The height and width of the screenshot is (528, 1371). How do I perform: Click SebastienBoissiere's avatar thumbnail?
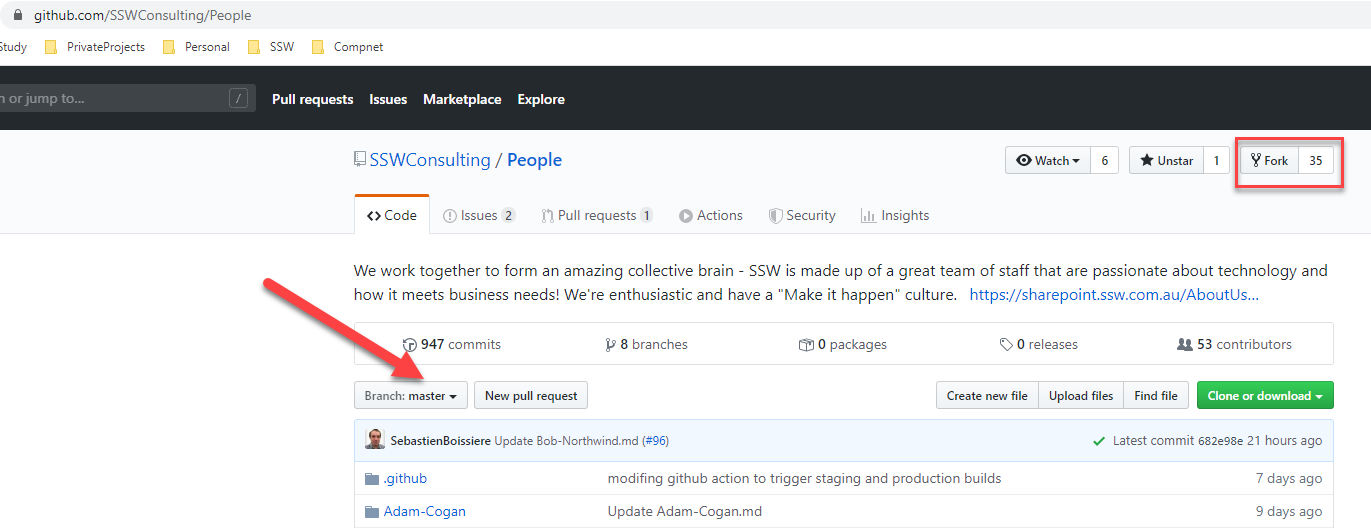coord(374,440)
